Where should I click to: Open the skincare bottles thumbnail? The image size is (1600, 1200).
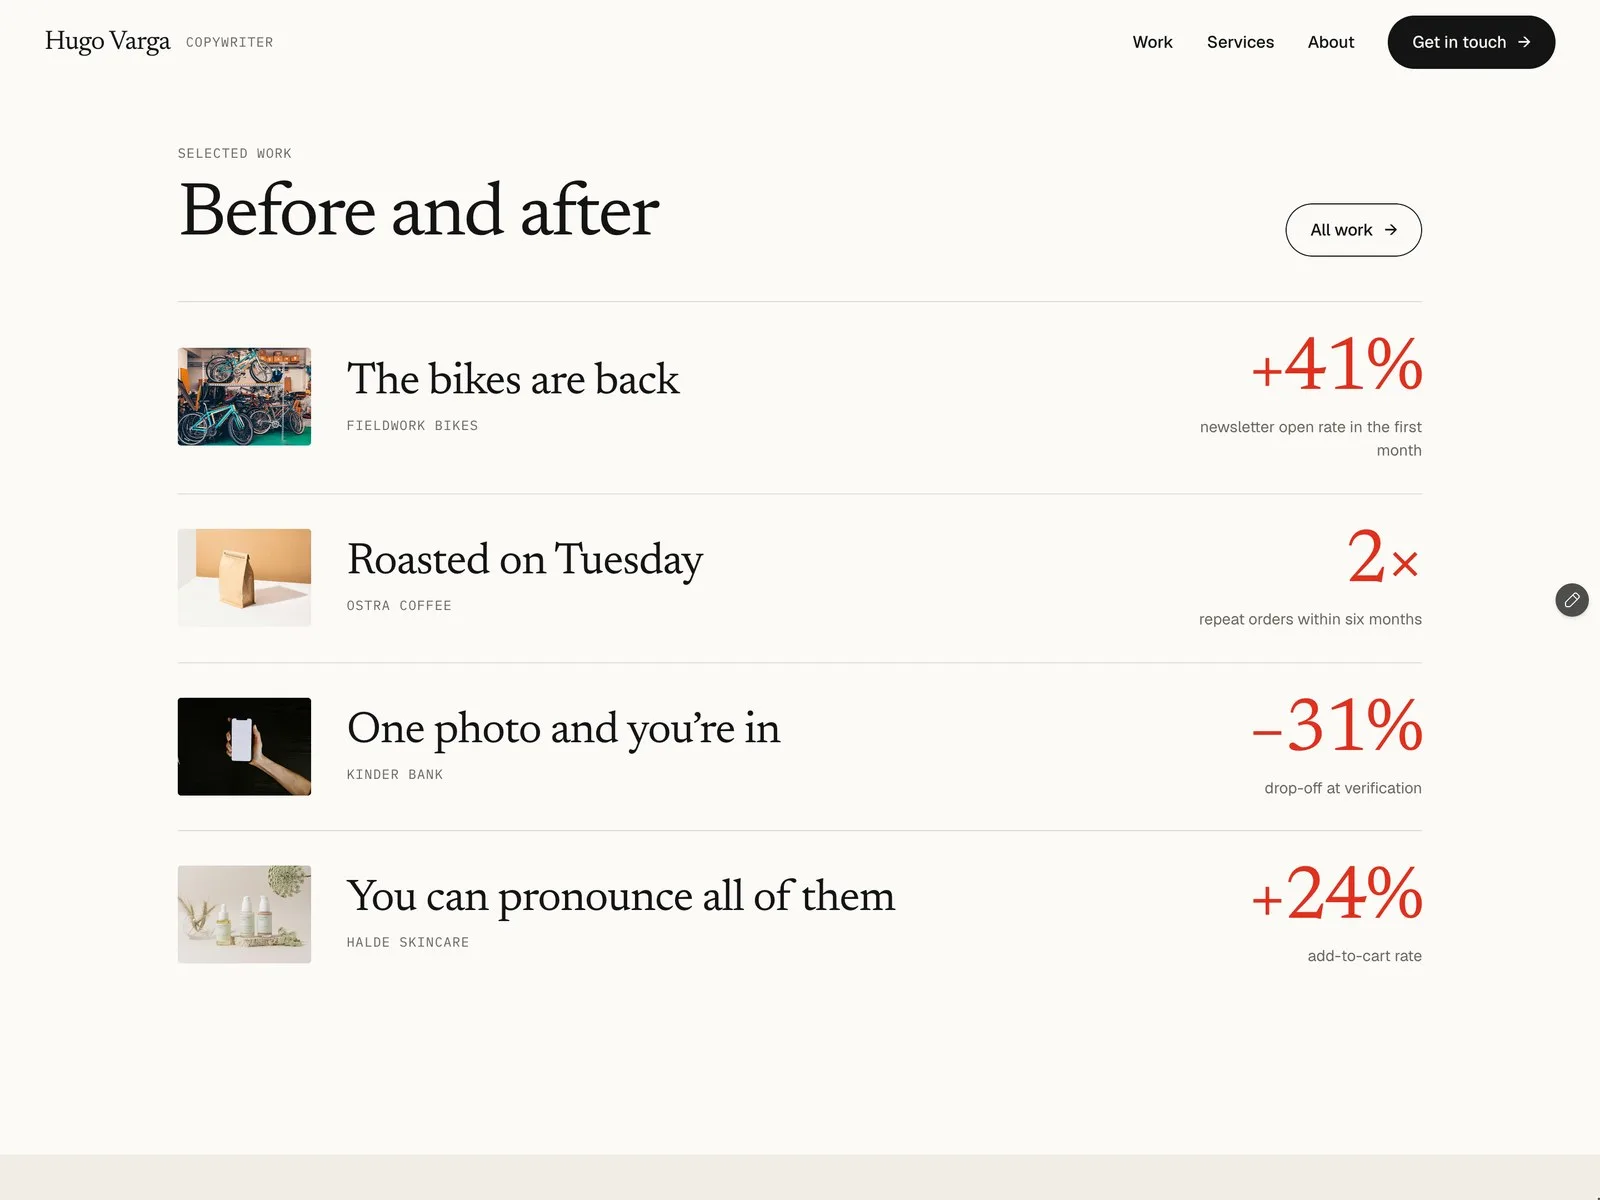pyautogui.click(x=244, y=915)
